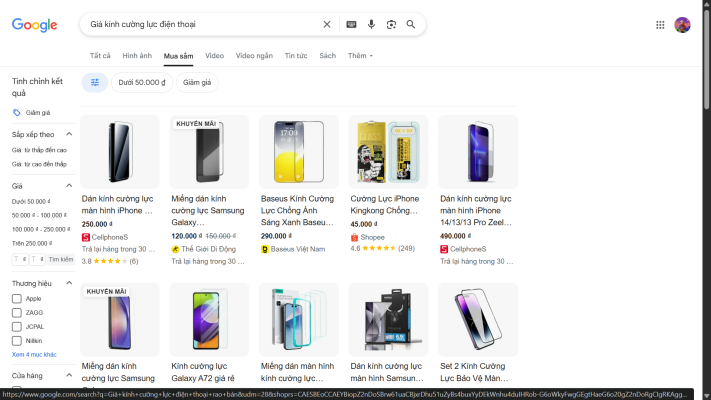The width and height of the screenshot is (711, 400).
Task: Open the Baseus Kính Cường Lực thumbnail
Action: (299, 152)
